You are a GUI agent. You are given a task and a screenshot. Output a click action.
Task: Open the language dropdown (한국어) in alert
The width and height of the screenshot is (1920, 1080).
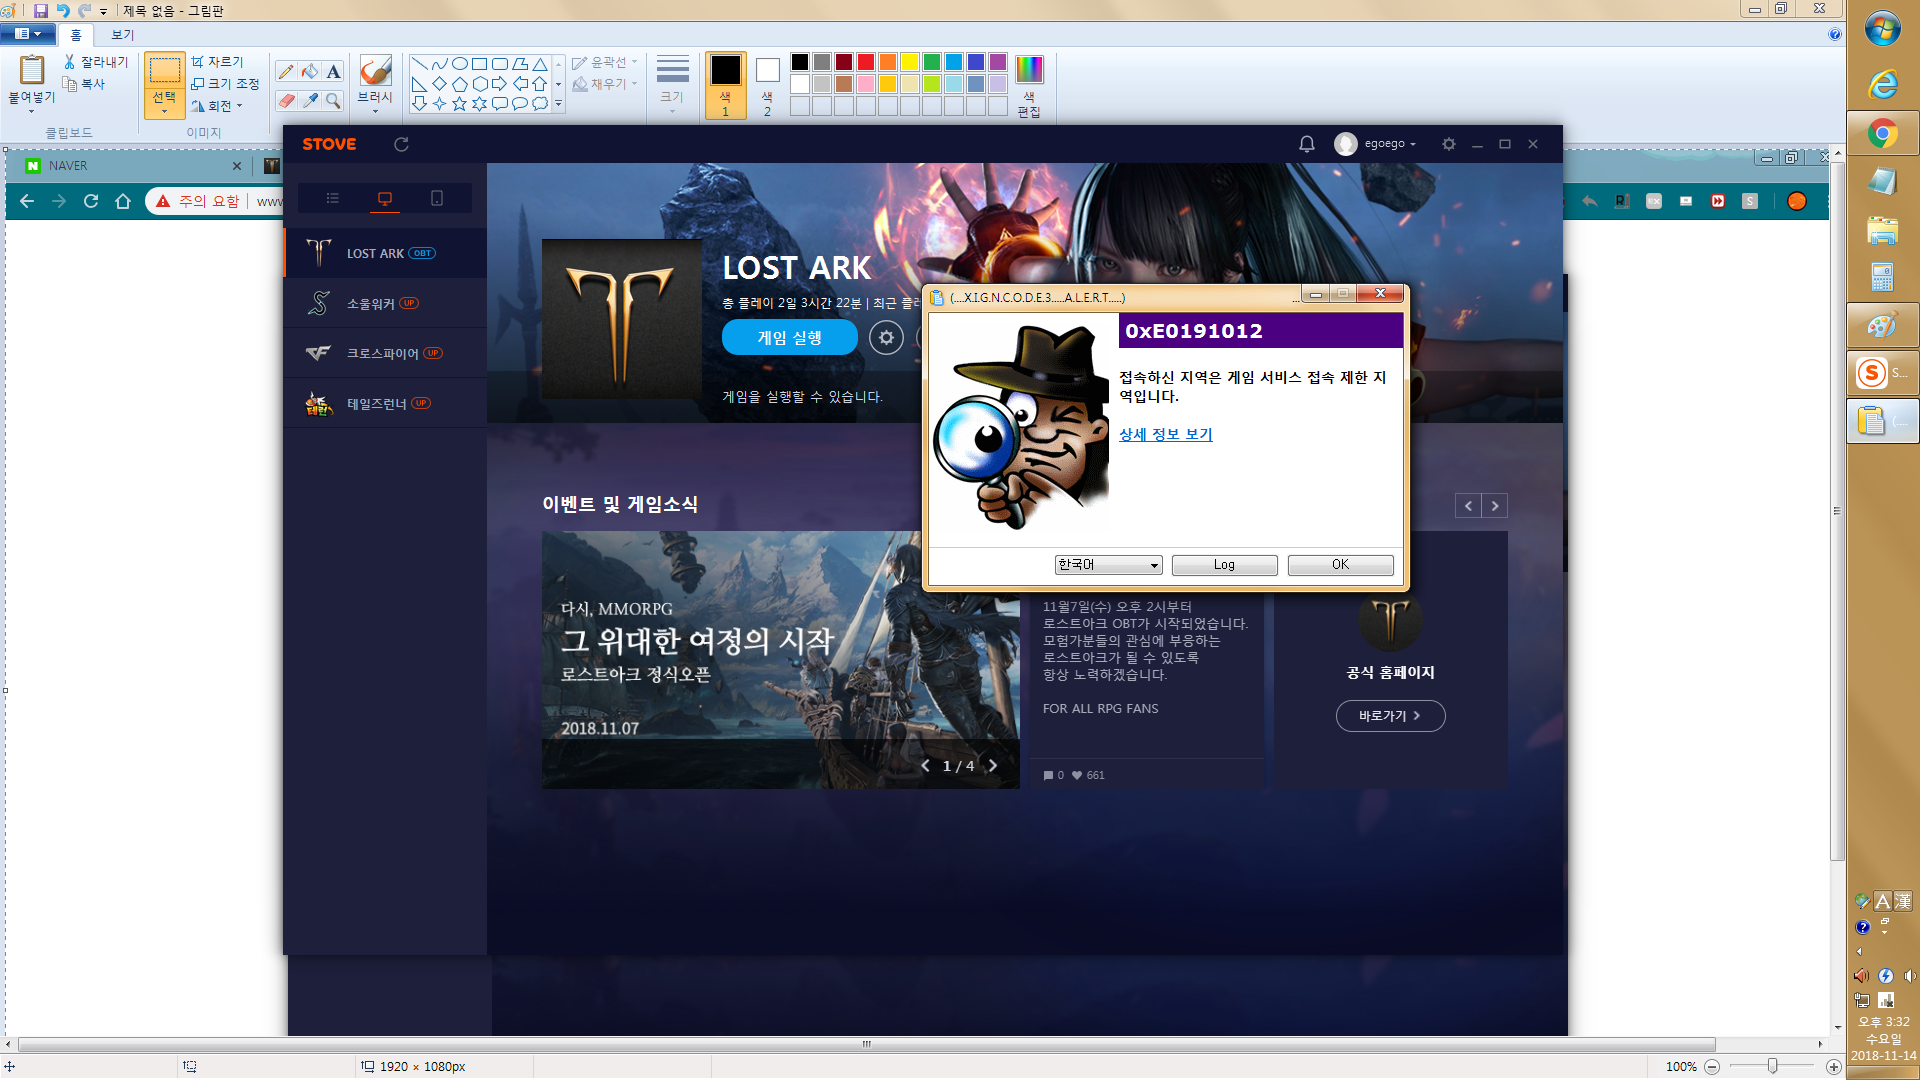coord(1108,565)
